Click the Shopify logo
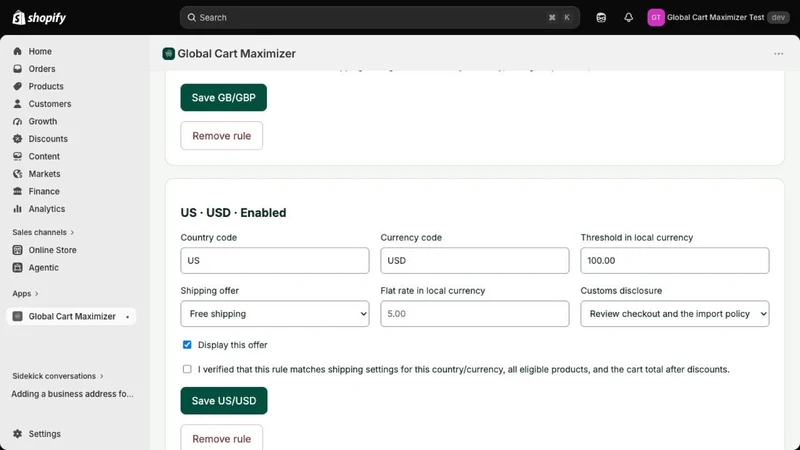This screenshot has width=800, height=450. (x=39, y=18)
